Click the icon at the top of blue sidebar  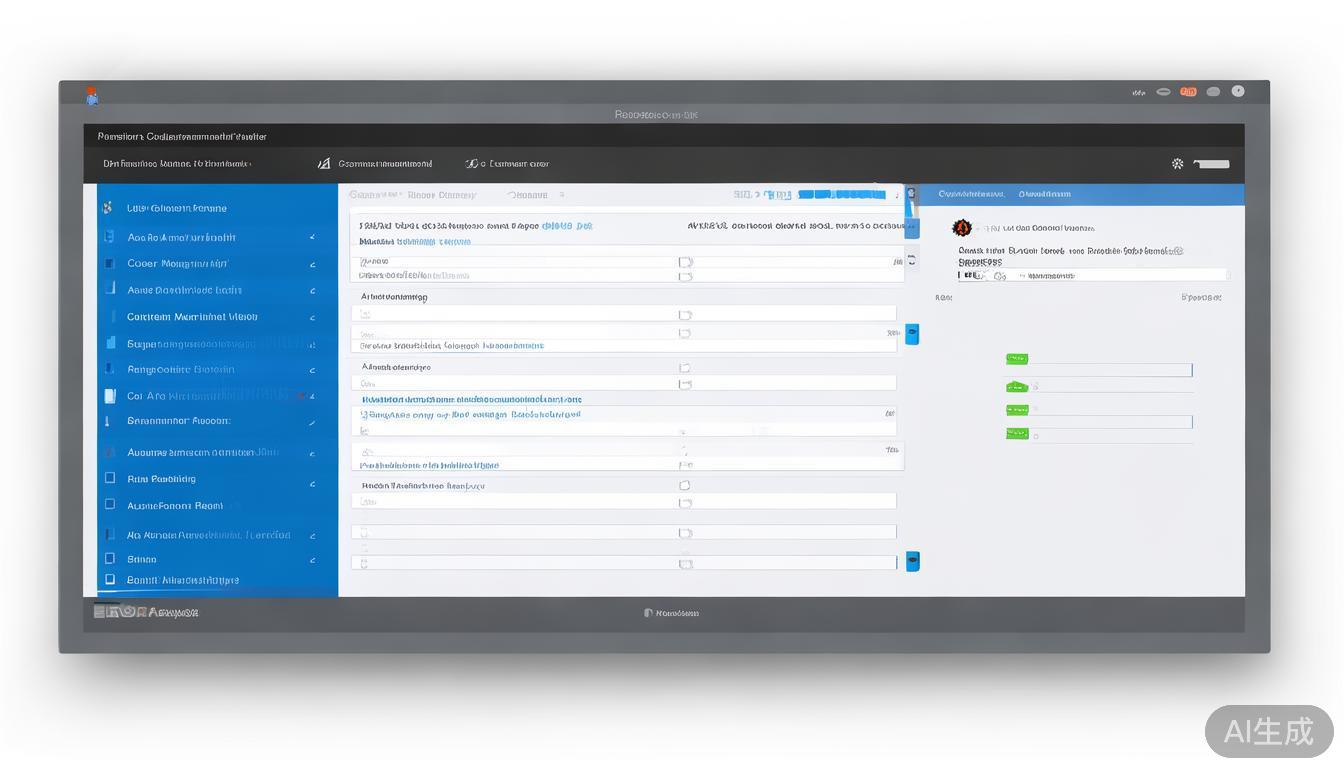tap(107, 208)
